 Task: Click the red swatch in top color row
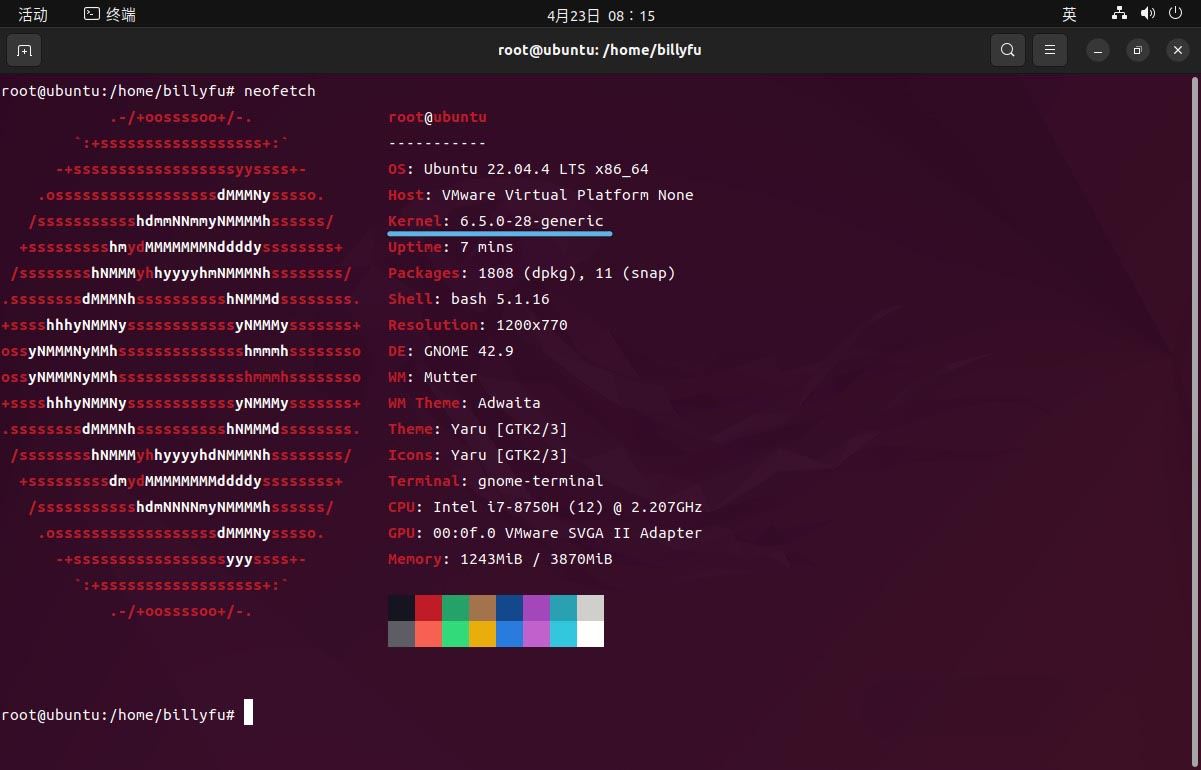(428, 608)
